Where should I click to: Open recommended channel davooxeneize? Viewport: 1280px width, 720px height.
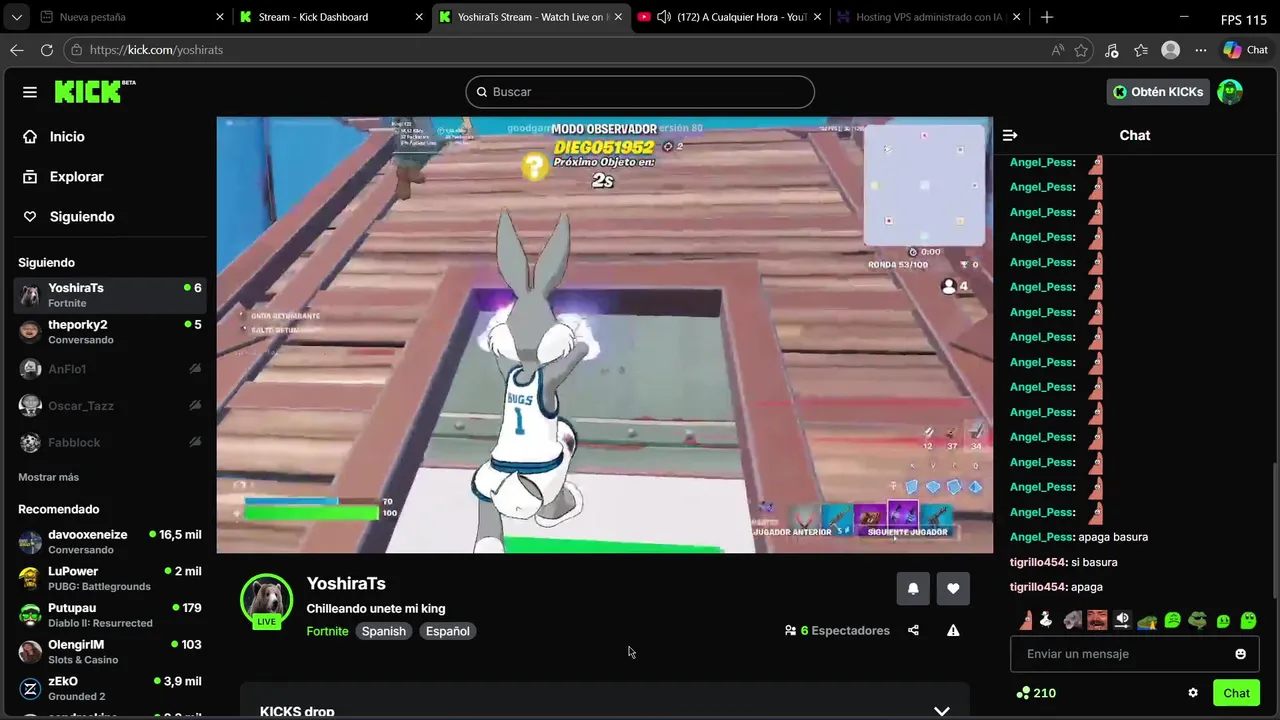110,542
